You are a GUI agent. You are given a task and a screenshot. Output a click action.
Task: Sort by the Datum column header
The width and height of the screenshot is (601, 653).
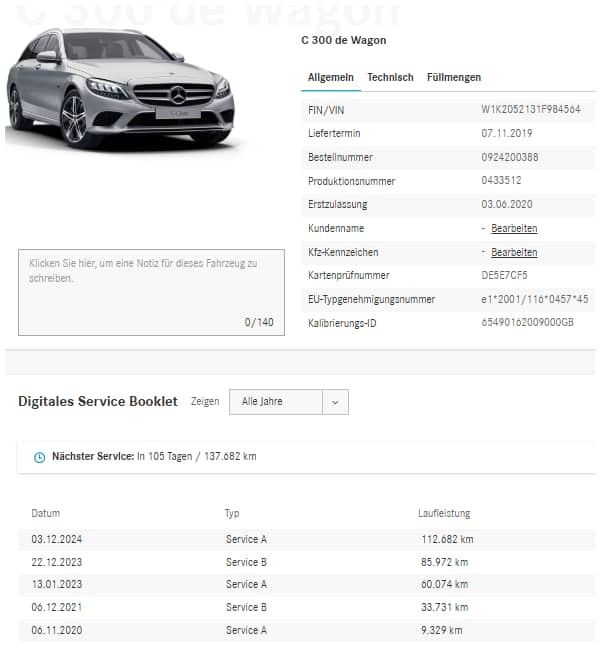click(46, 514)
